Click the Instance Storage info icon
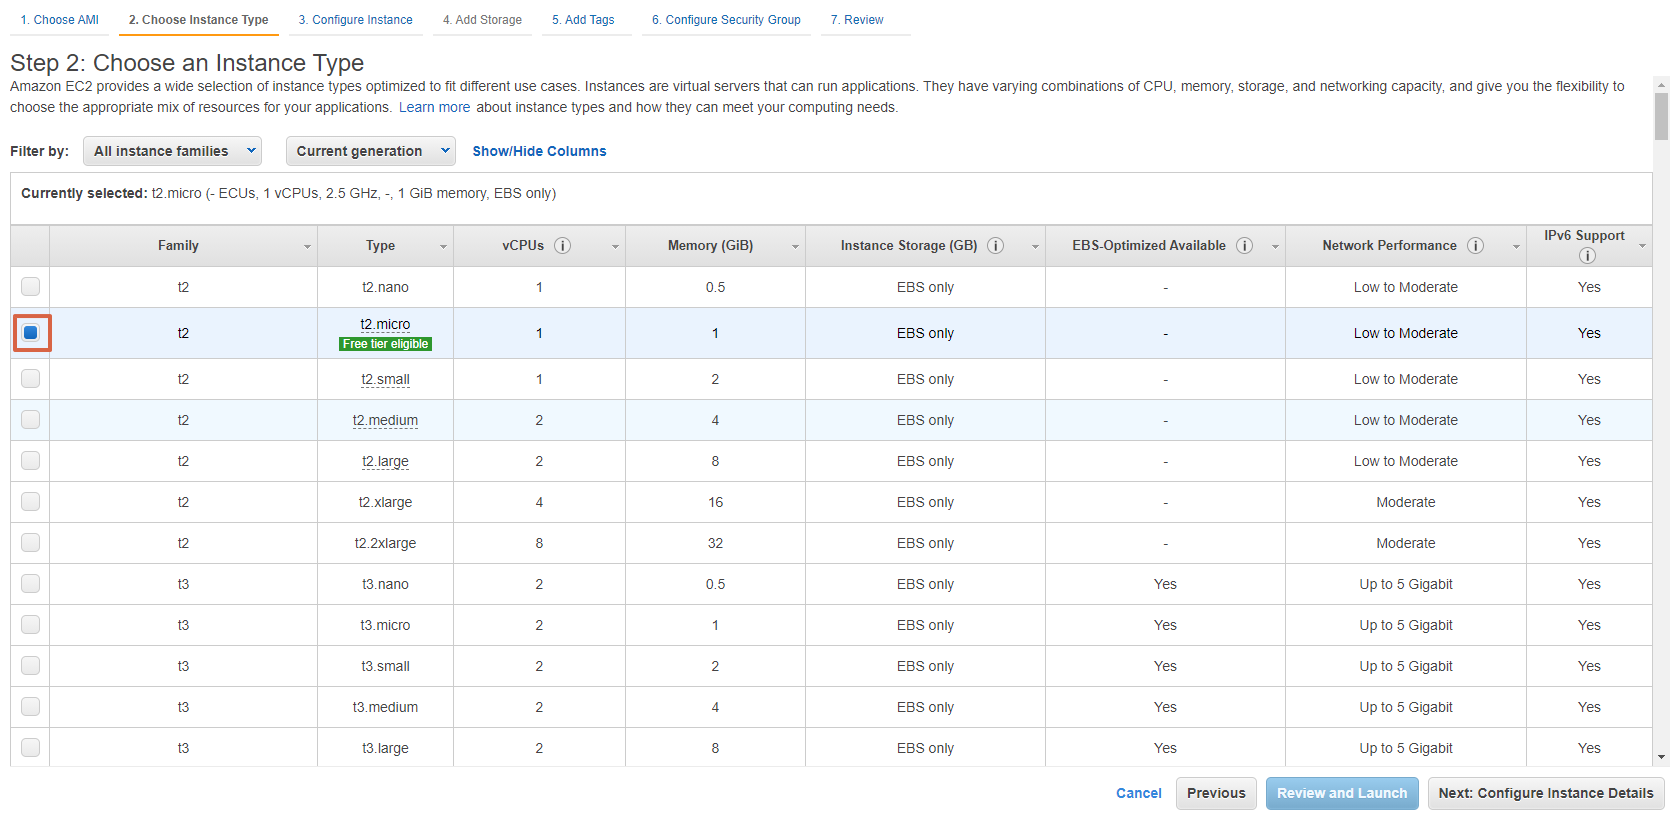The image size is (1680, 823). 996,246
